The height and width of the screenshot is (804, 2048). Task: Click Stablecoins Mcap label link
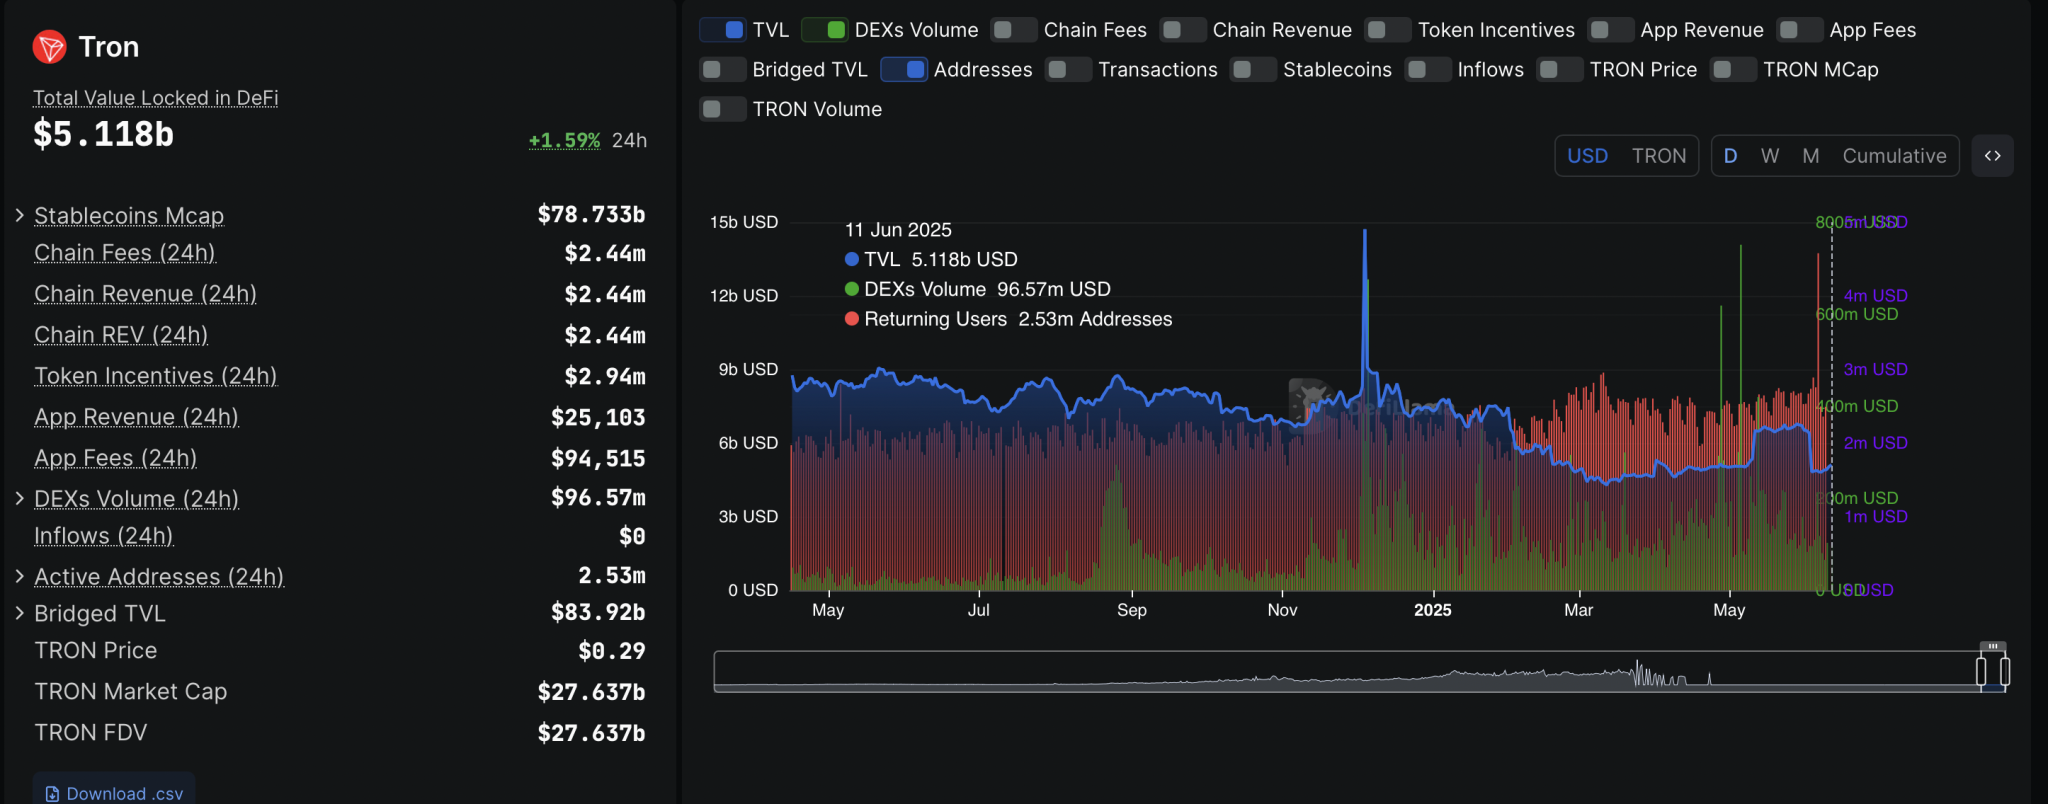[129, 216]
